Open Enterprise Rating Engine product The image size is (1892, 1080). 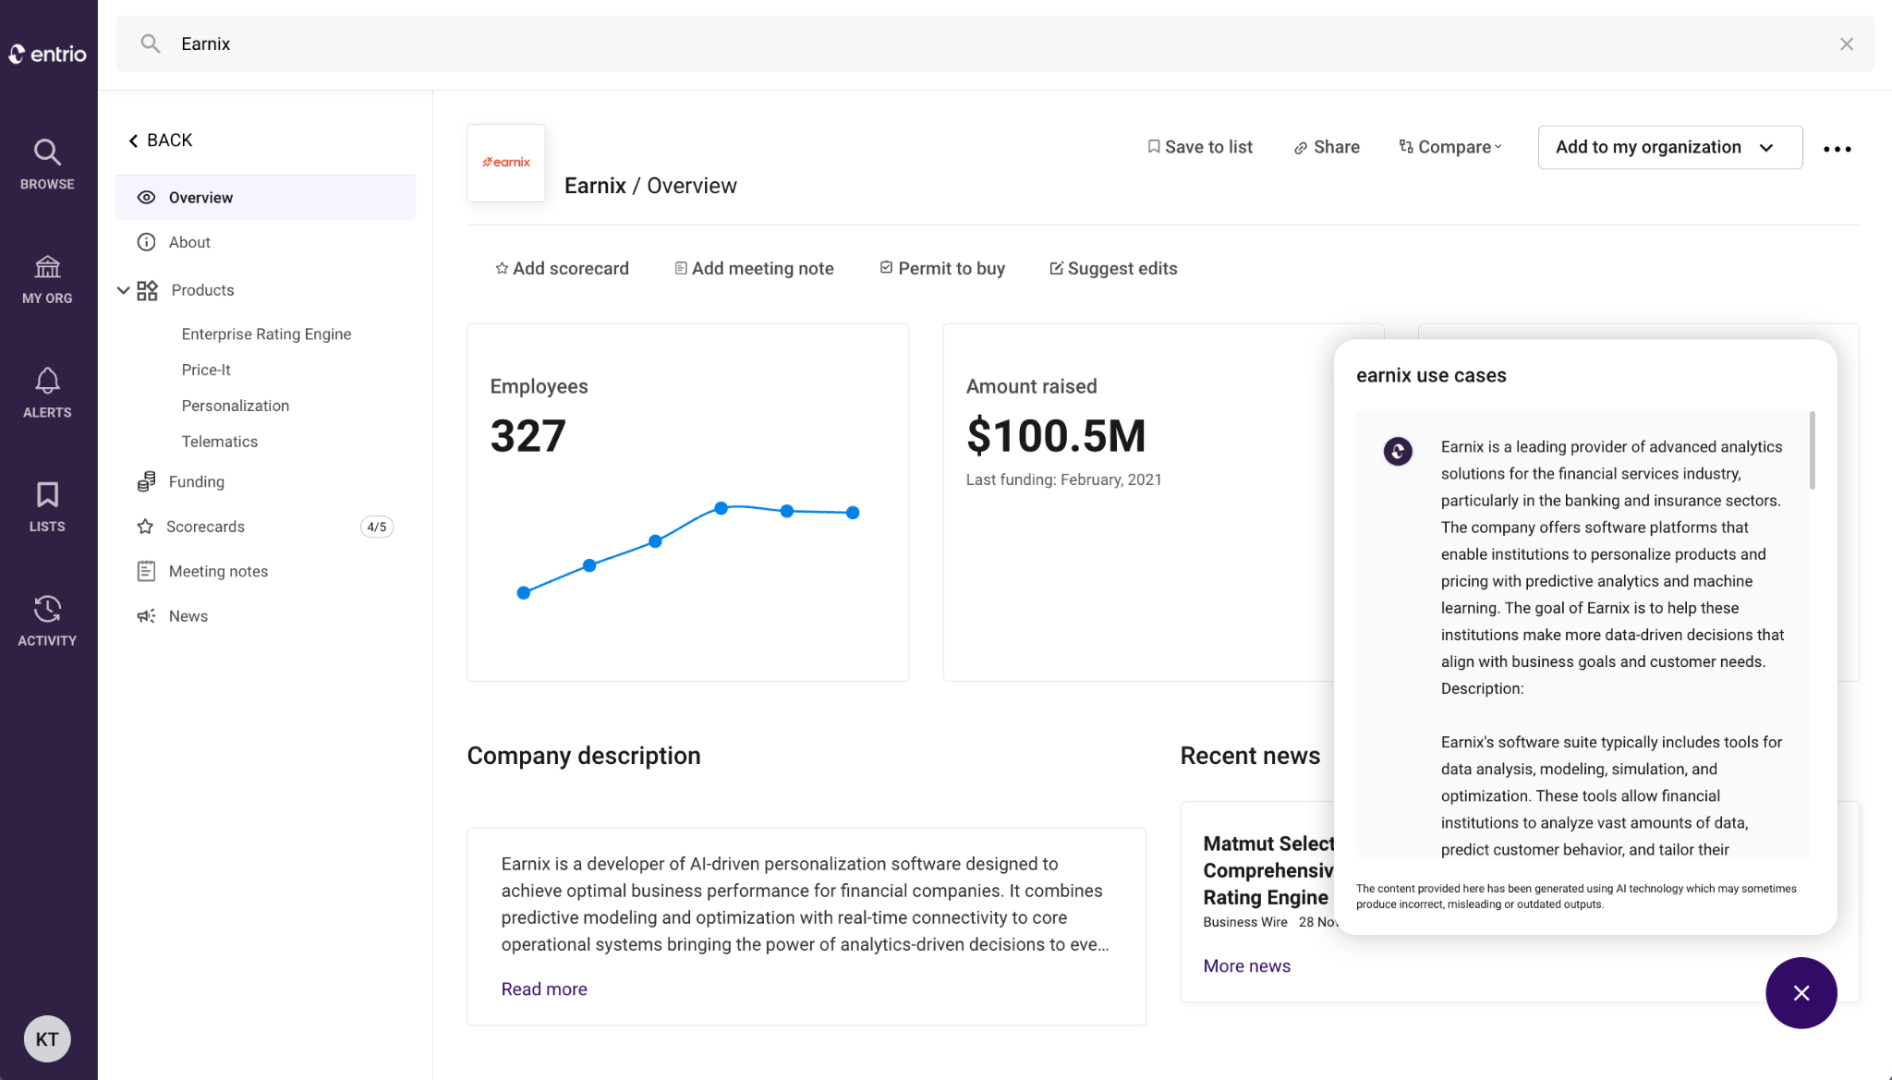[266, 334]
